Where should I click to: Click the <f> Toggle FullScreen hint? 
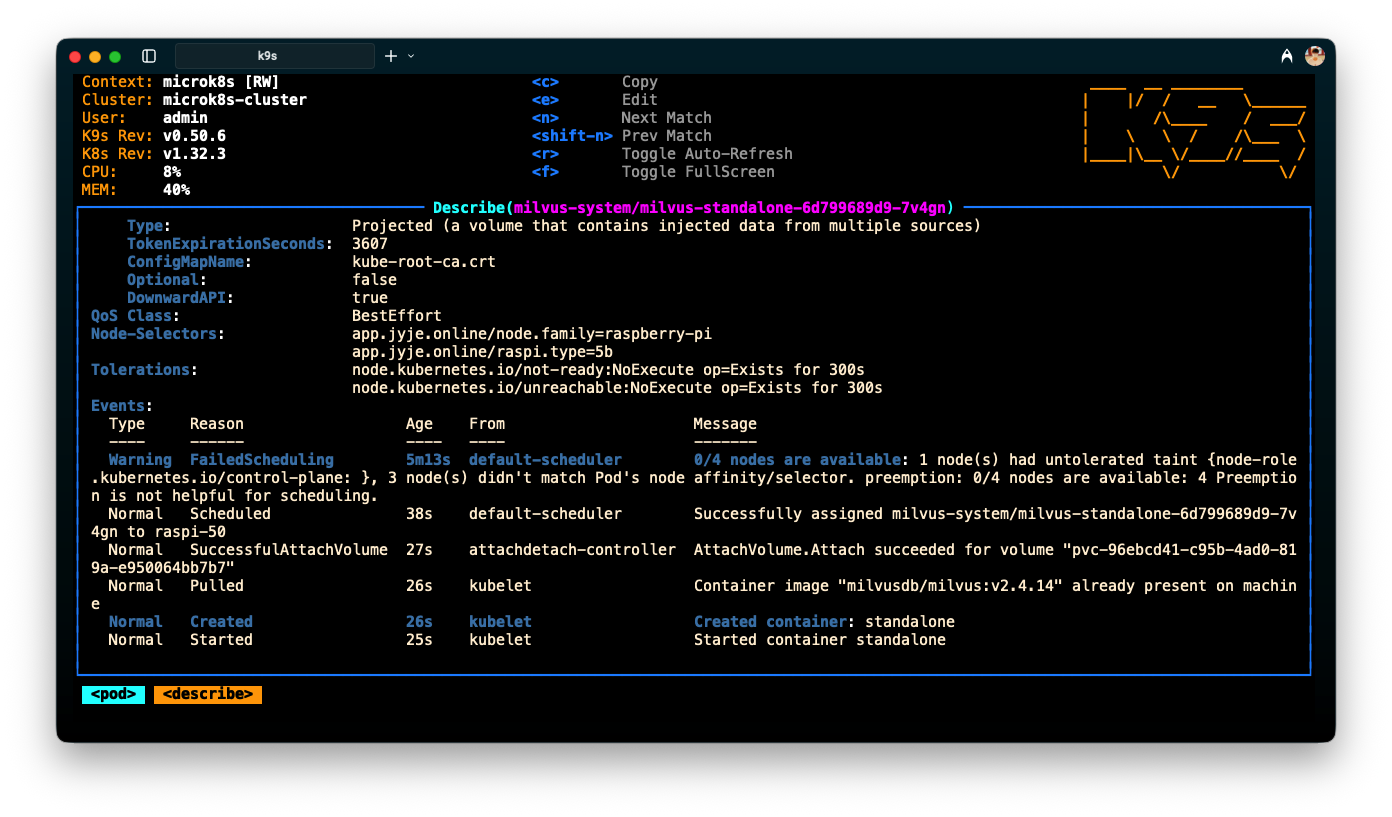coord(653,172)
